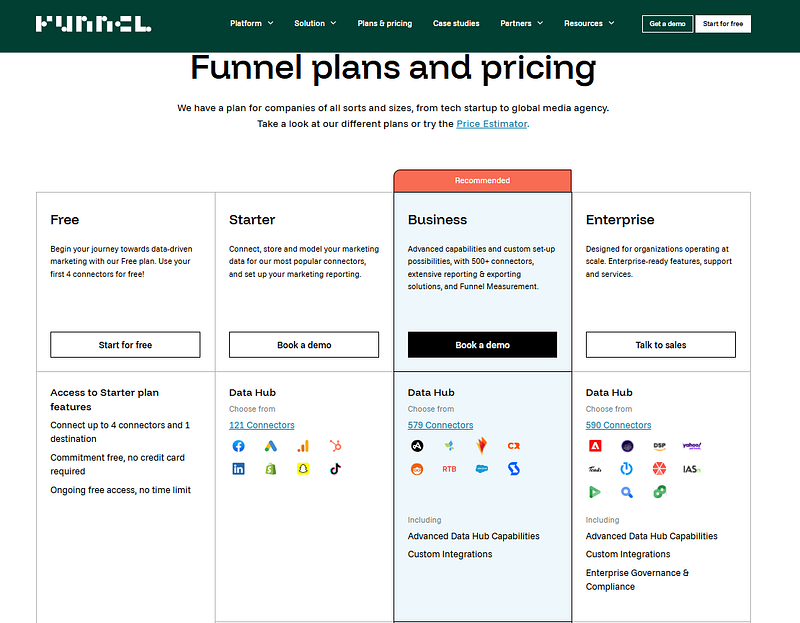This screenshot has width=800, height=623.
Task: Click the Yahoo connector icon
Action: coord(692,446)
